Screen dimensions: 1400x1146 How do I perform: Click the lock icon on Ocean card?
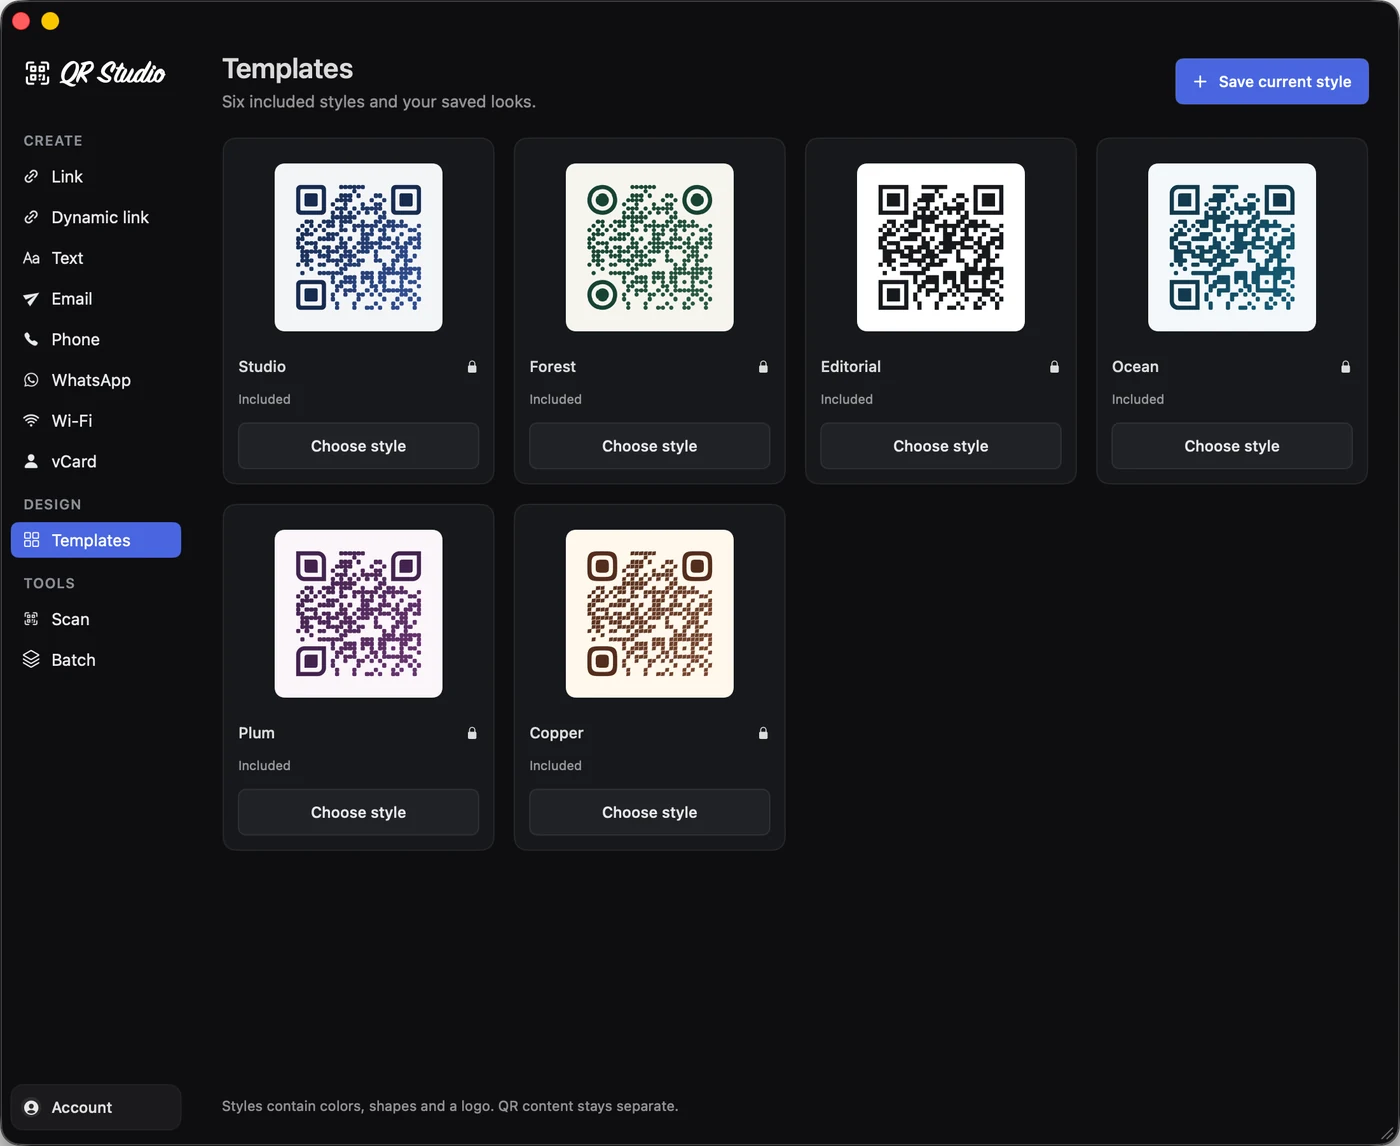point(1345,367)
